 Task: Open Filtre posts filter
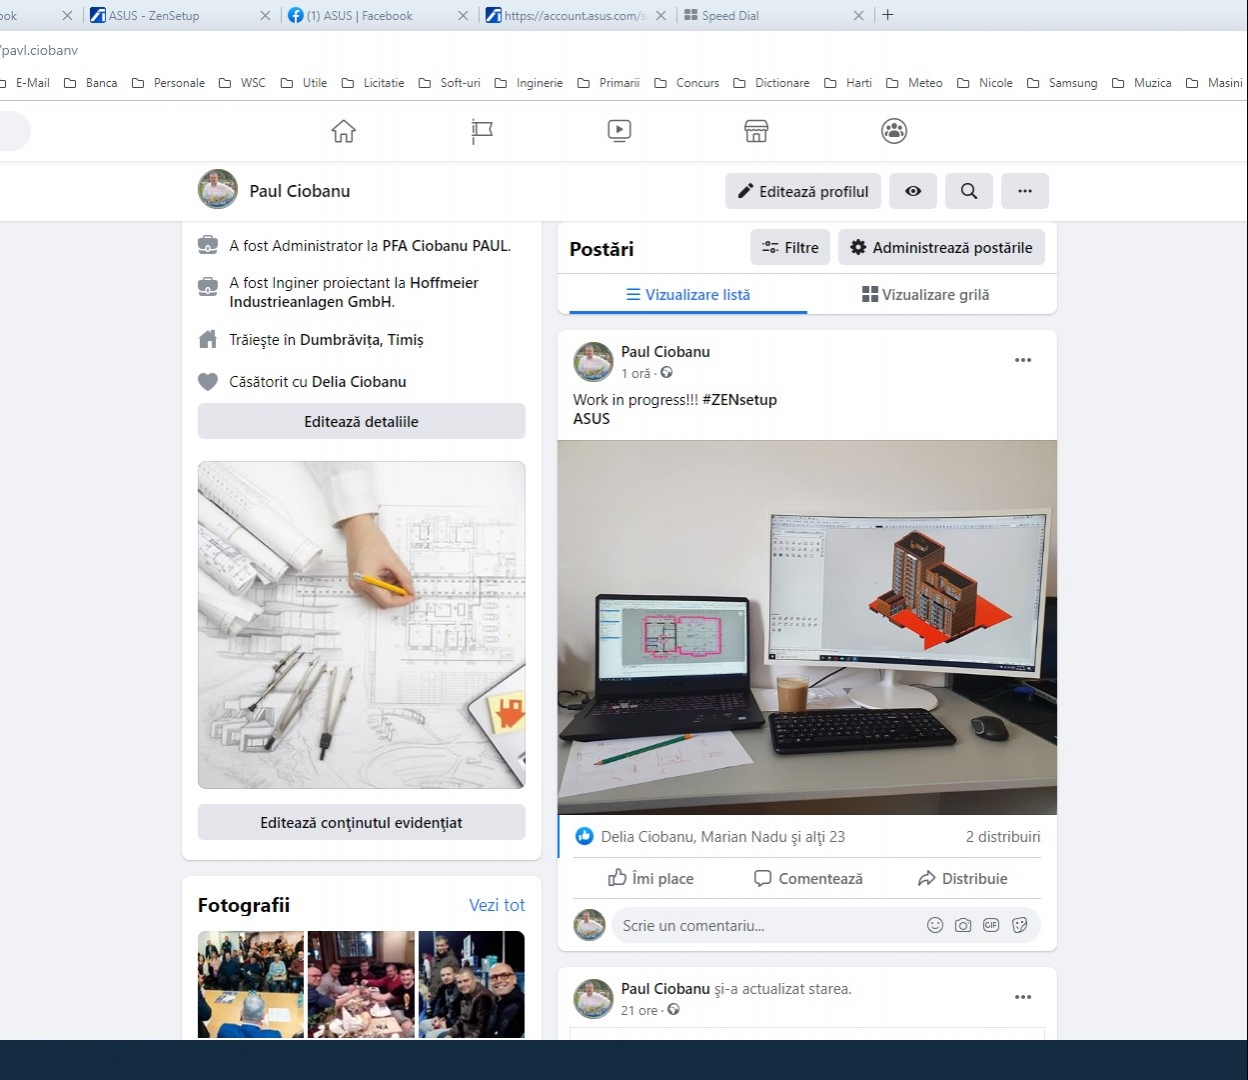790,248
